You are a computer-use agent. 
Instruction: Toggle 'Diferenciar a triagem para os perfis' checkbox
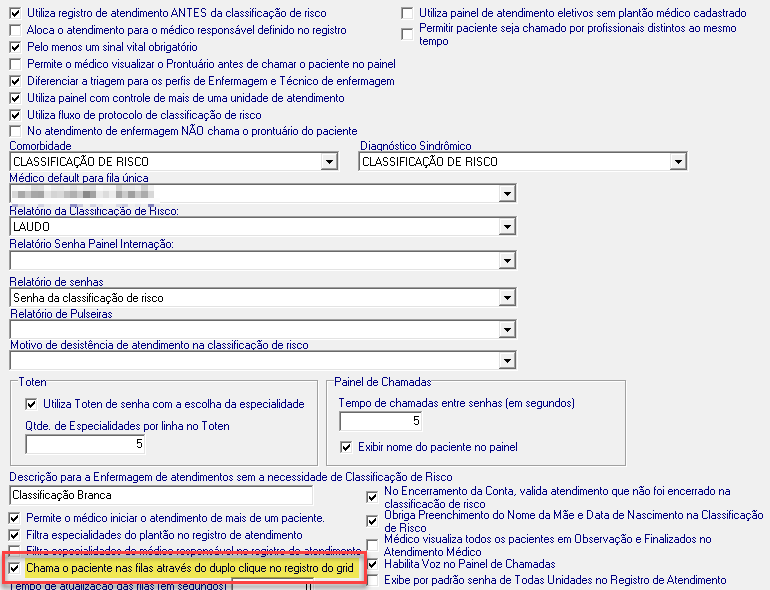click(15, 81)
